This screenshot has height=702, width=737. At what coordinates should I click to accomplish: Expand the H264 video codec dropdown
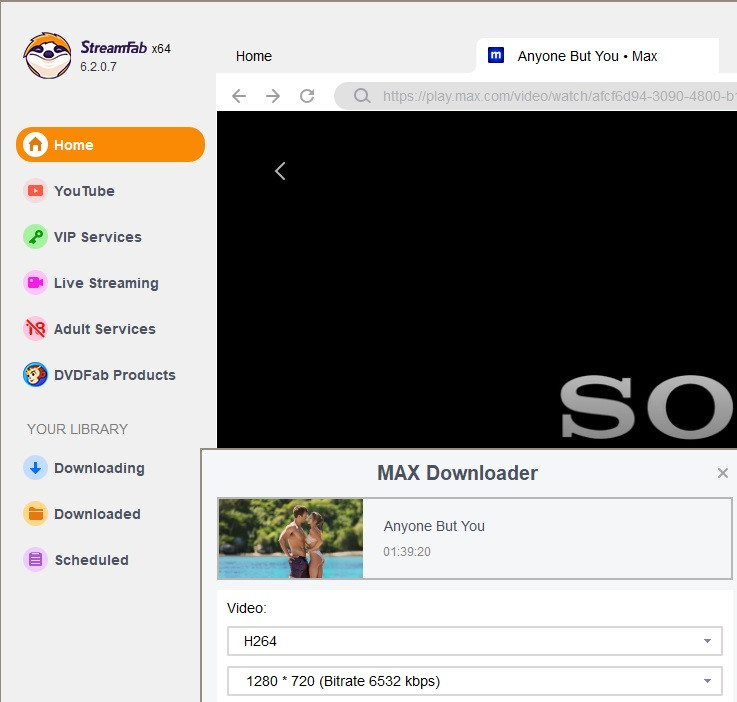pos(475,641)
